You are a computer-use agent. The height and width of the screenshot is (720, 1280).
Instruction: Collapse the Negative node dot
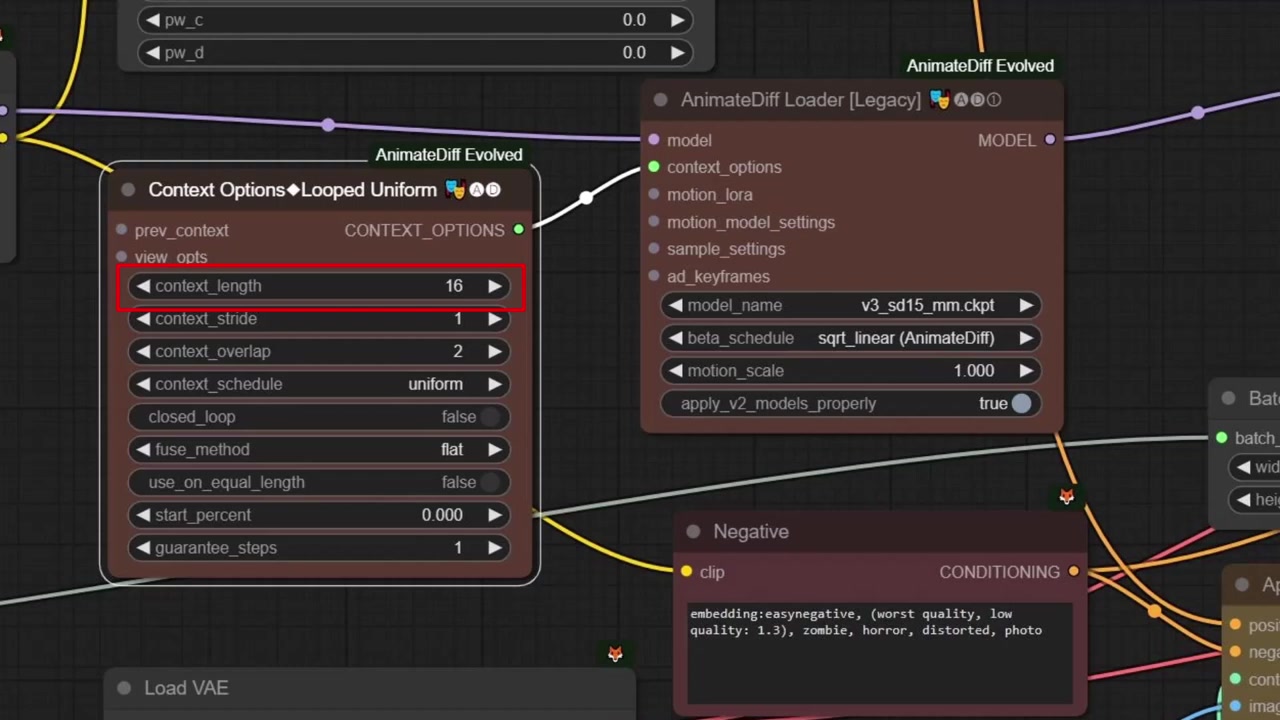(x=693, y=532)
